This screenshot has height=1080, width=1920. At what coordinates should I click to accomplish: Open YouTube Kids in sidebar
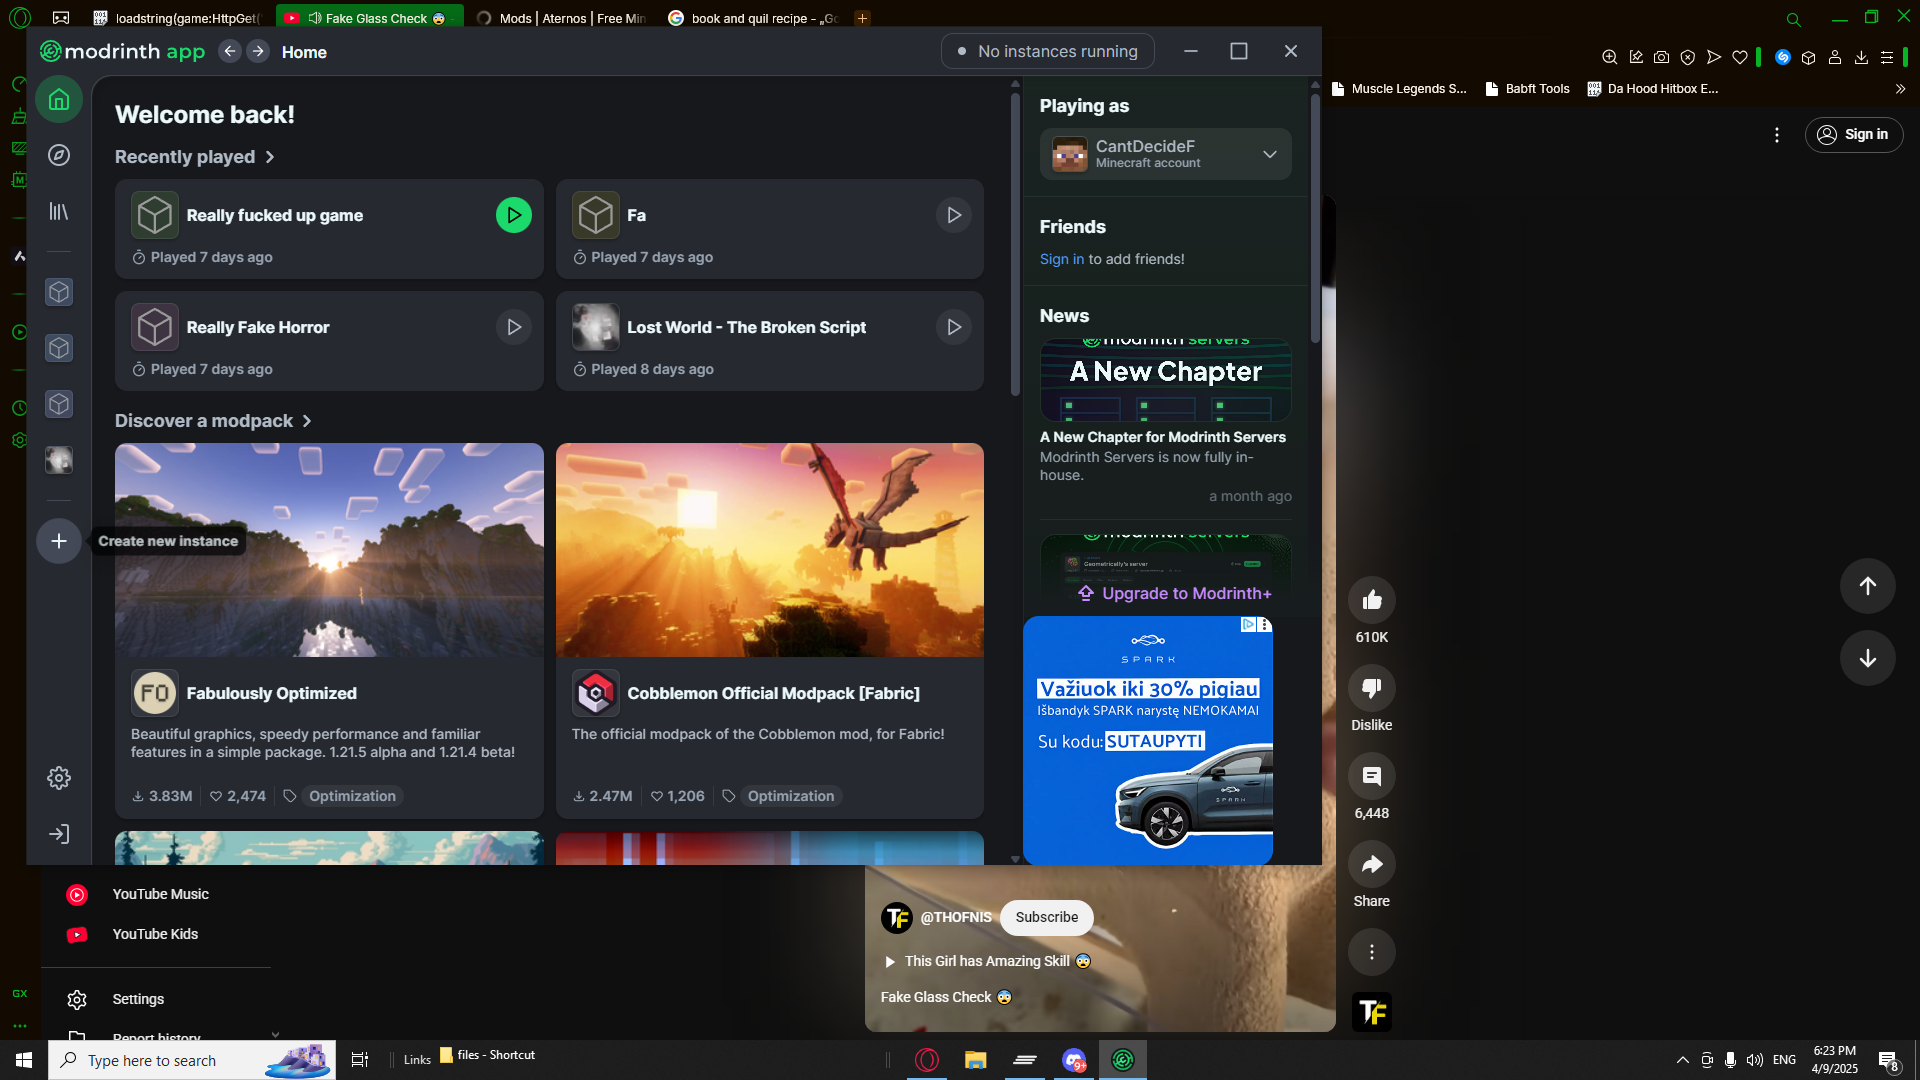(x=156, y=934)
